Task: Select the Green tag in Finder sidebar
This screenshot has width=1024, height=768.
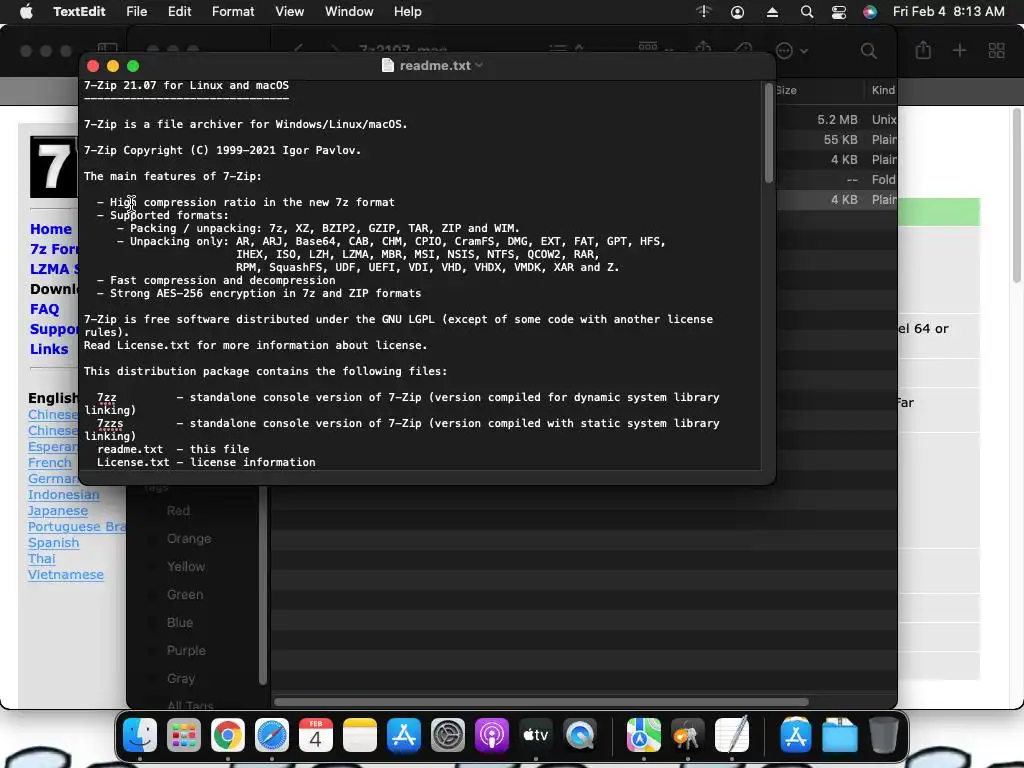Action: click(185, 595)
